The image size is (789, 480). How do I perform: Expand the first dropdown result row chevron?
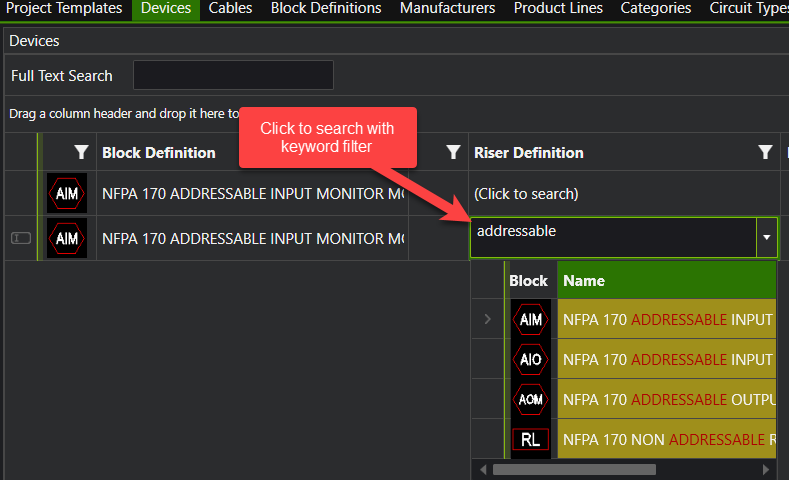point(488,319)
